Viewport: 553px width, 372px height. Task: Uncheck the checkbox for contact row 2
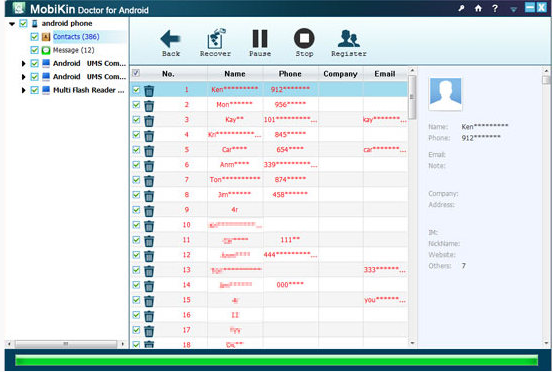[x=136, y=105]
